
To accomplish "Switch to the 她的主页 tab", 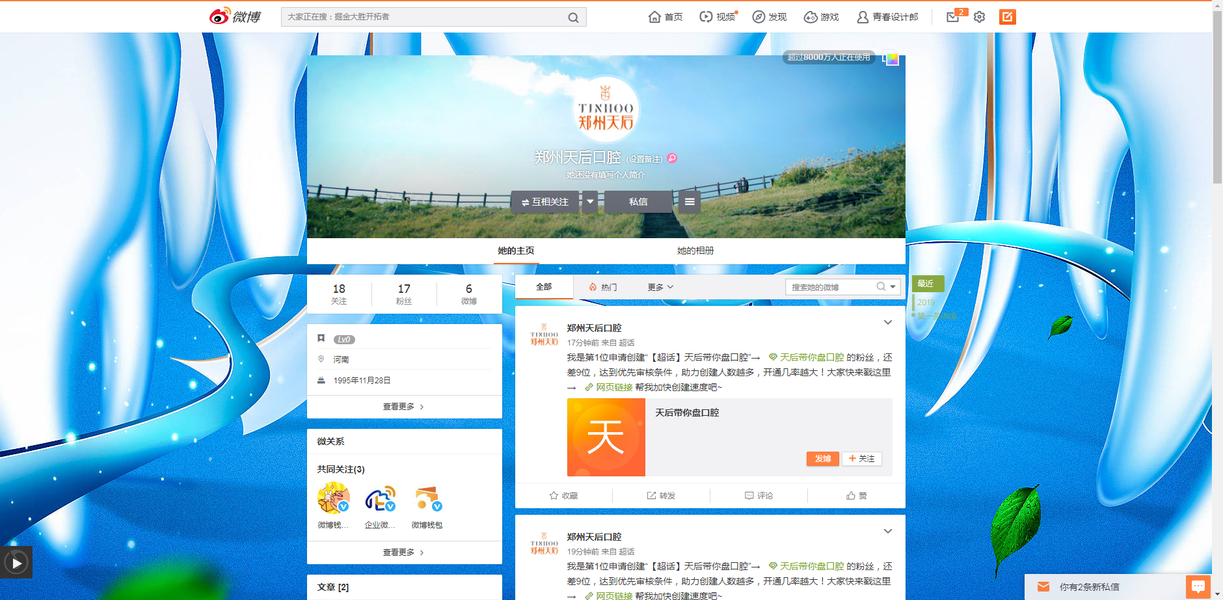I will [516, 251].
